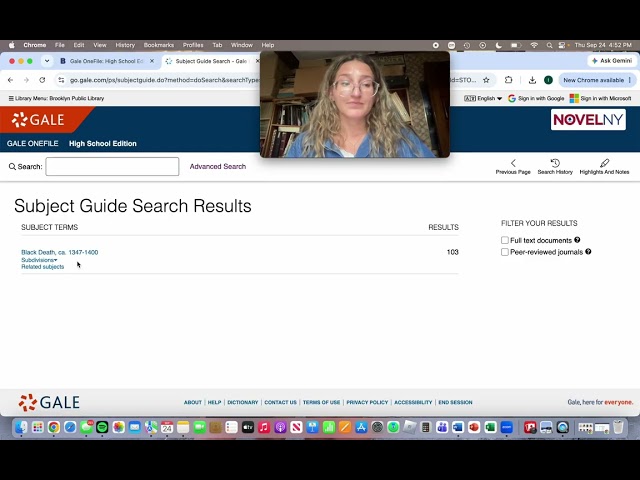Expand Subdivisions under Black Death

[x=39, y=260]
